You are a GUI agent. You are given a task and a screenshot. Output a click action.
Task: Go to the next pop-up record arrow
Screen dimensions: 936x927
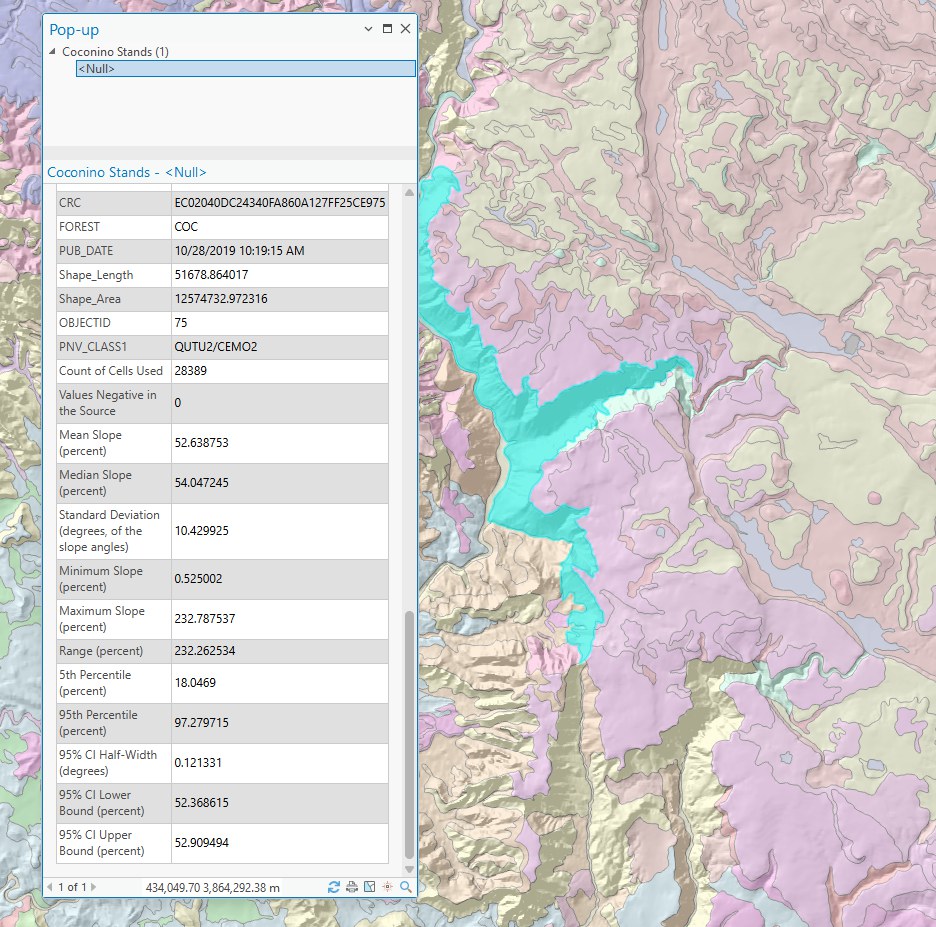point(93,887)
